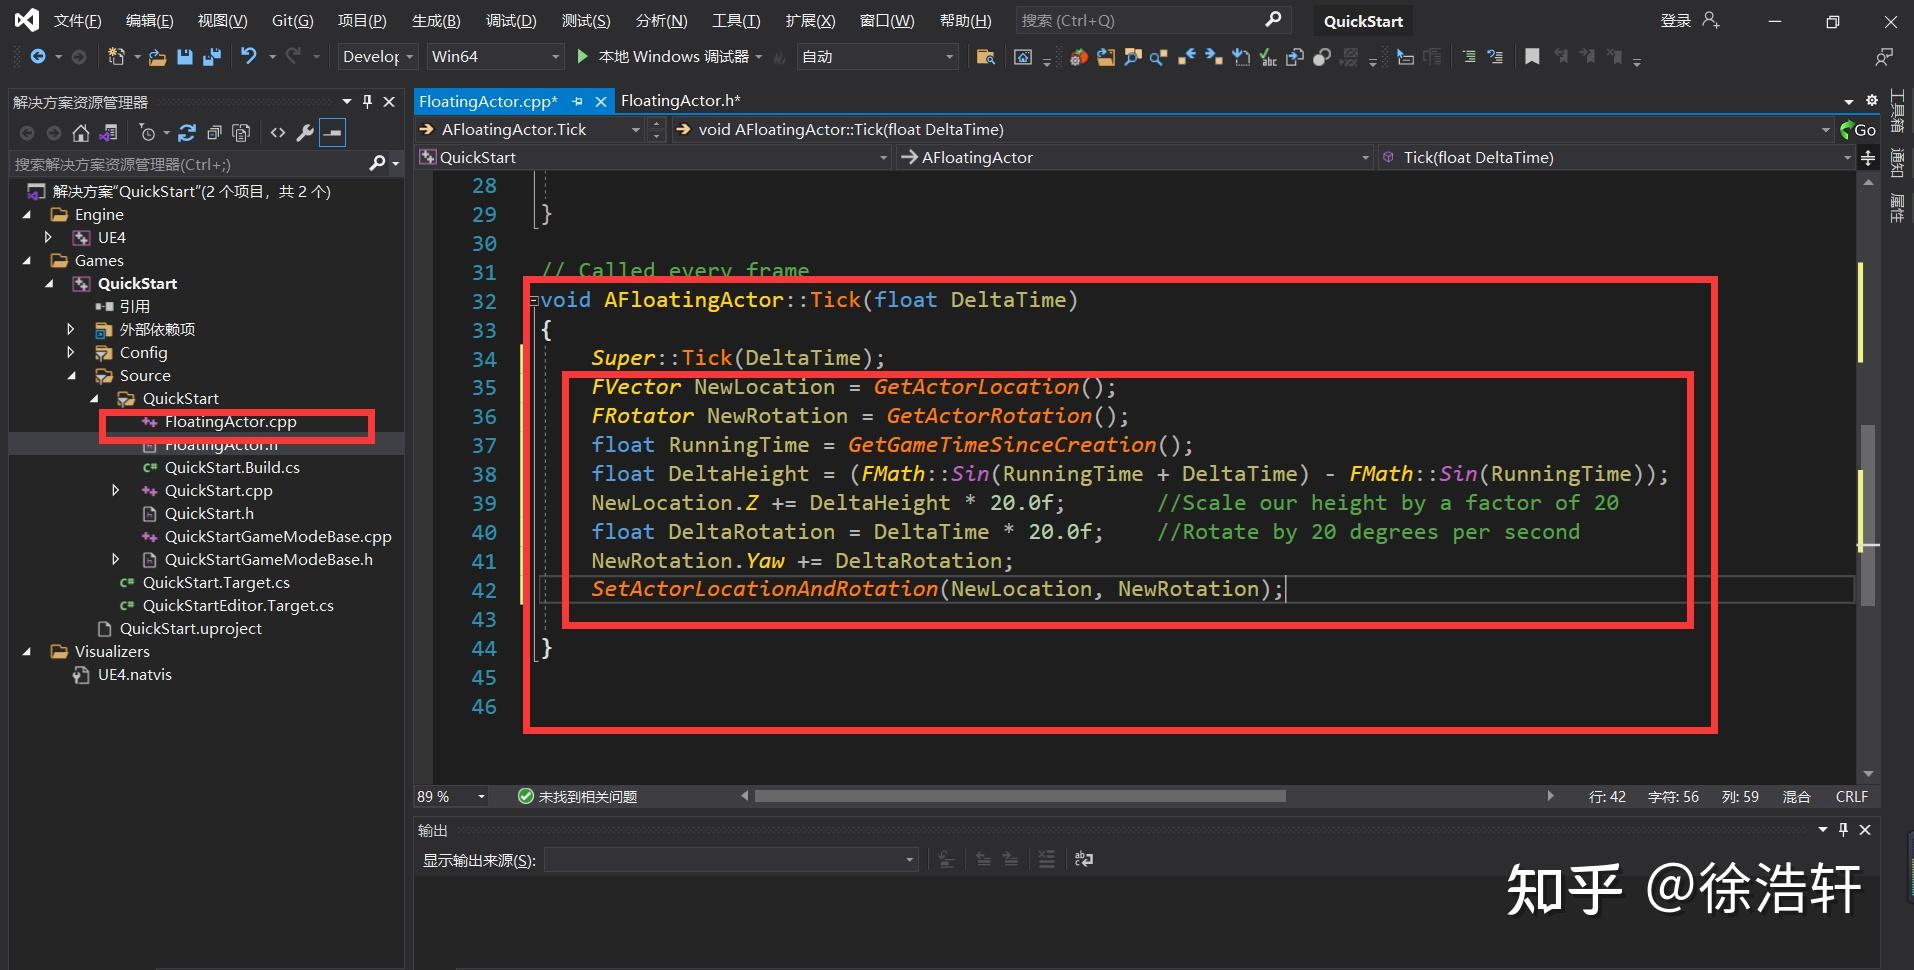Collapse the Engine folder in tree
The width and height of the screenshot is (1914, 970).
coord(27,214)
